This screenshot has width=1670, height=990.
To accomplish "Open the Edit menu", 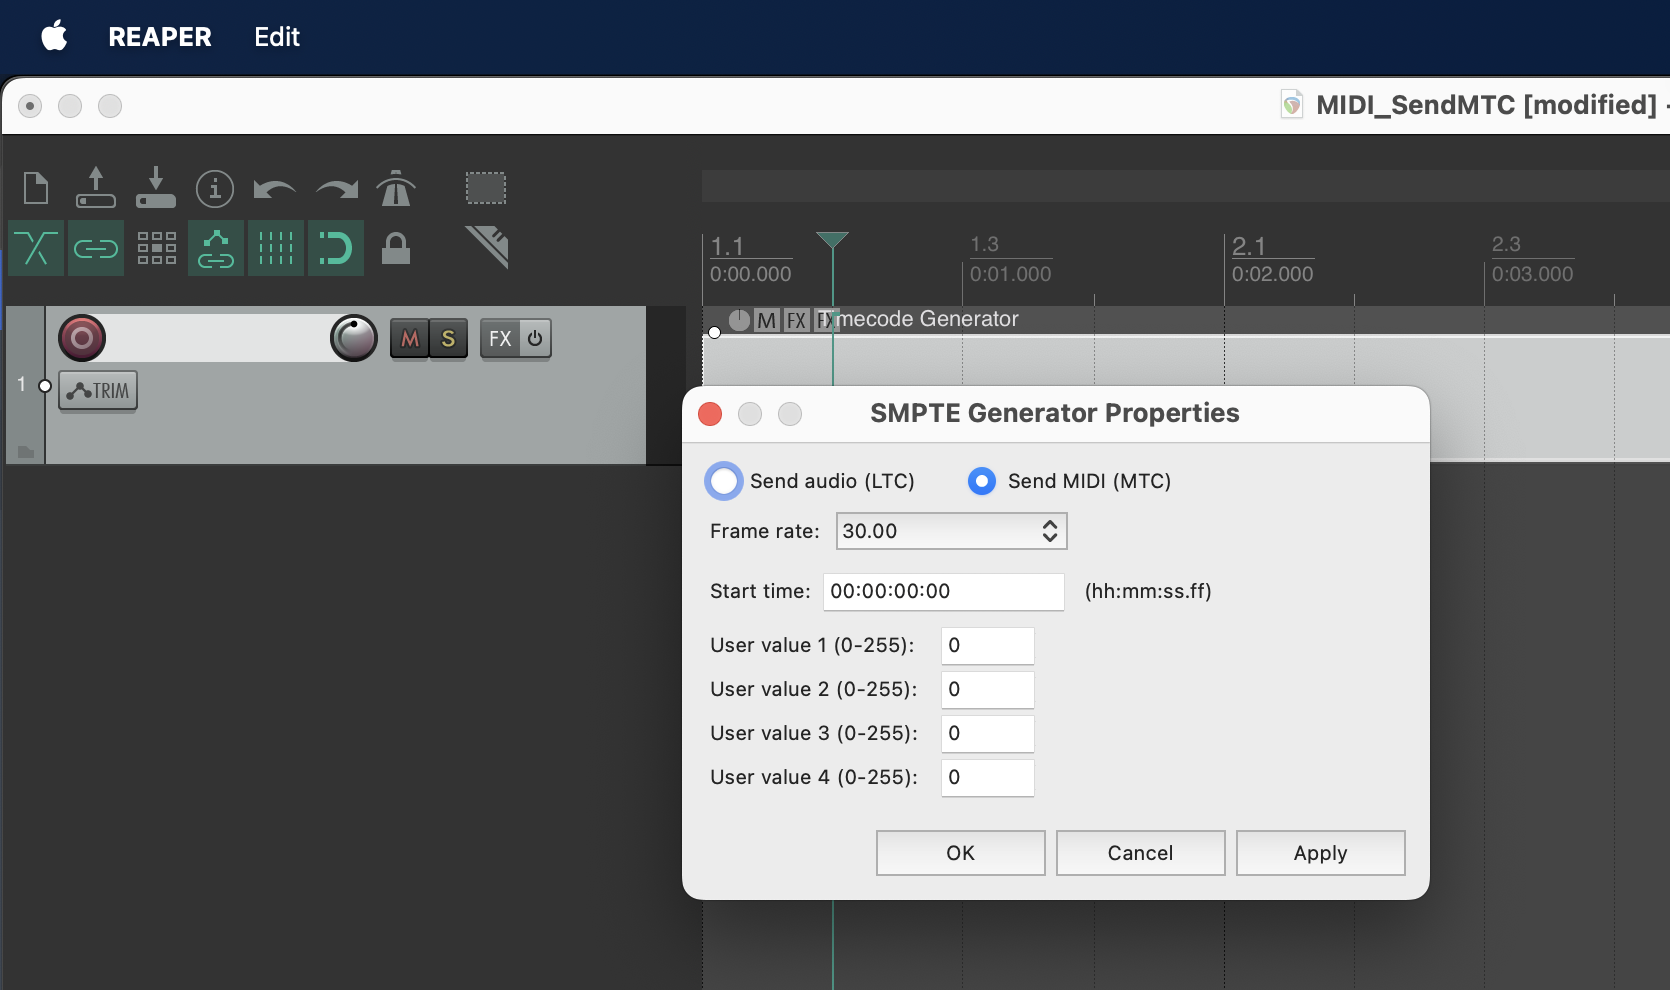I will (276, 37).
